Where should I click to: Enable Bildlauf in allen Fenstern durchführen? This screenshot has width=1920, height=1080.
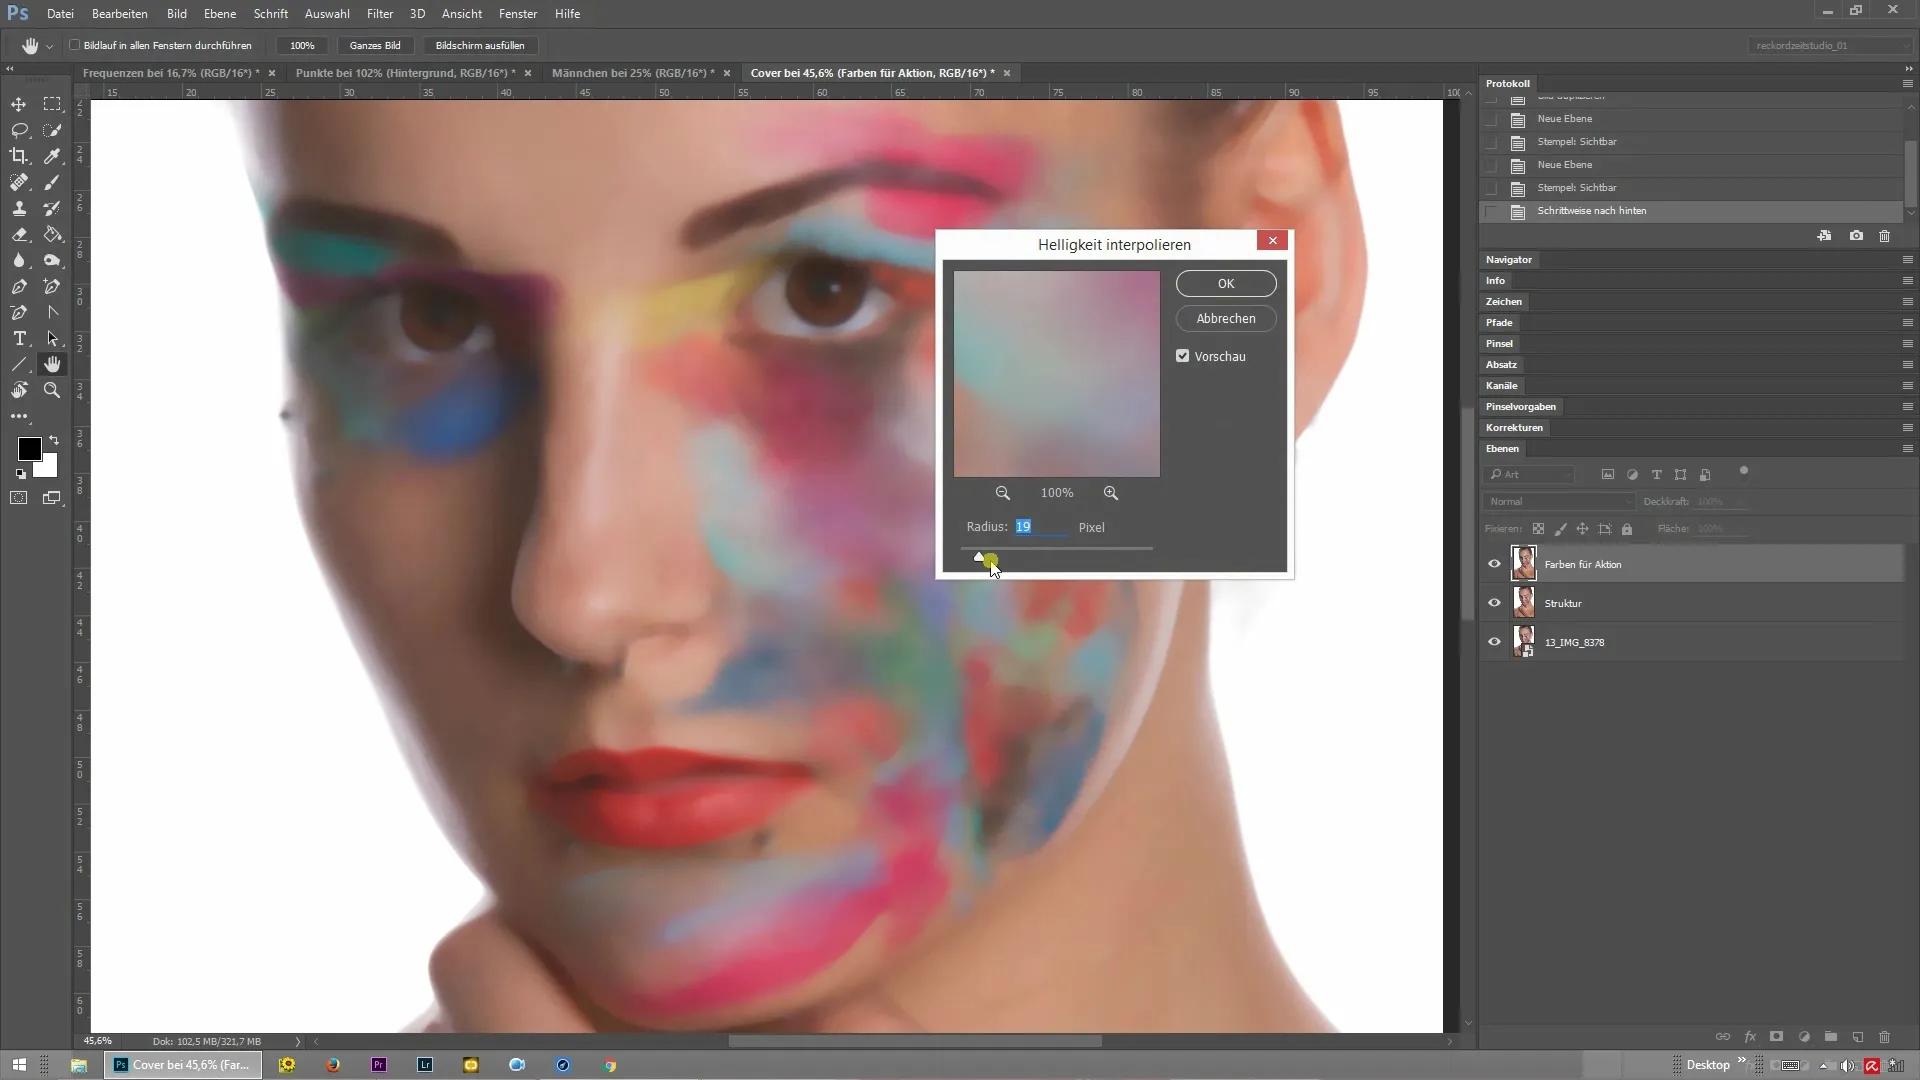pos(75,45)
